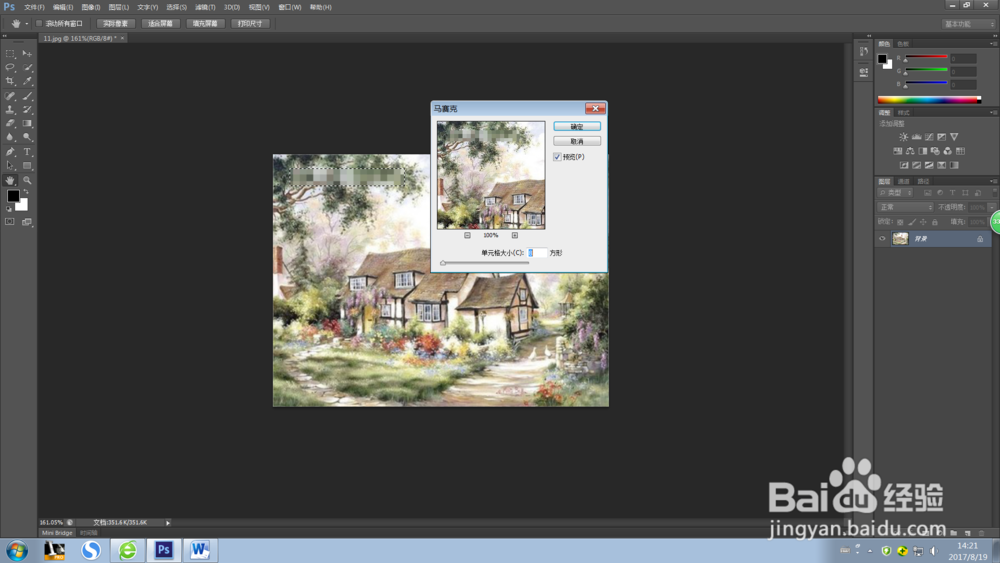Open layer filter 类型 dropdown
The width and height of the screenshot is (1000, 563).
click(x=895, y=193)
